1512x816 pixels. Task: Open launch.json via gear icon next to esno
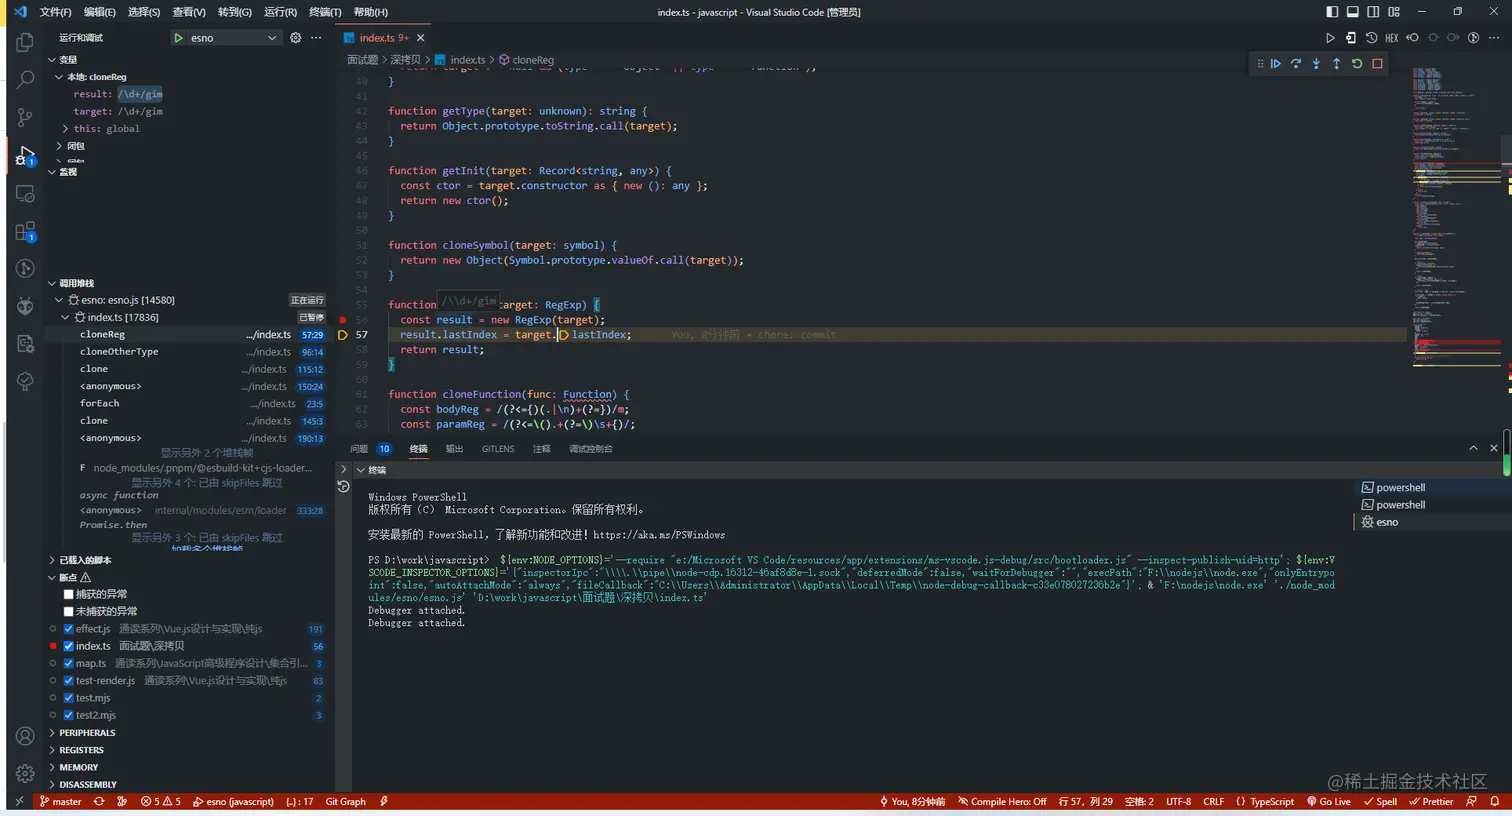pyautogui.click(x=295, y=38)
